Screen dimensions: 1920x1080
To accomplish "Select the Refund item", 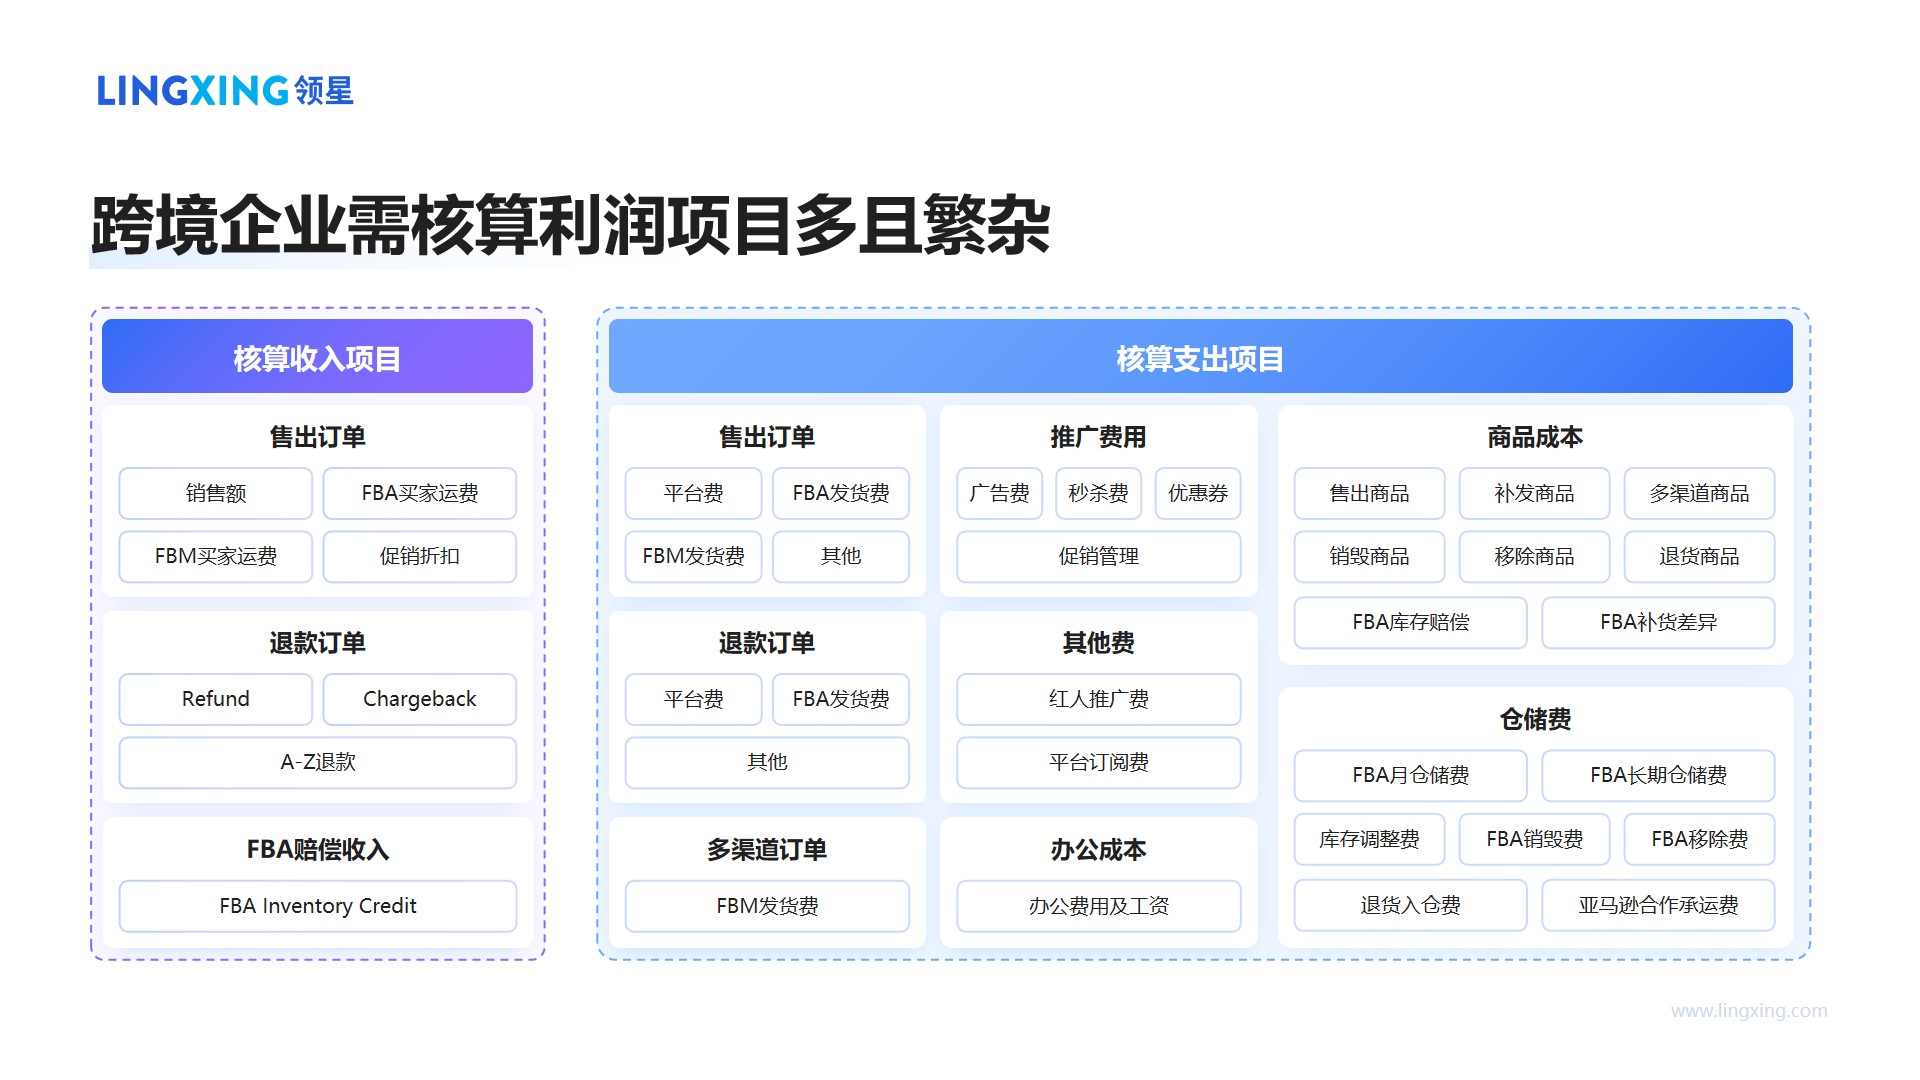I will (215, 699).
